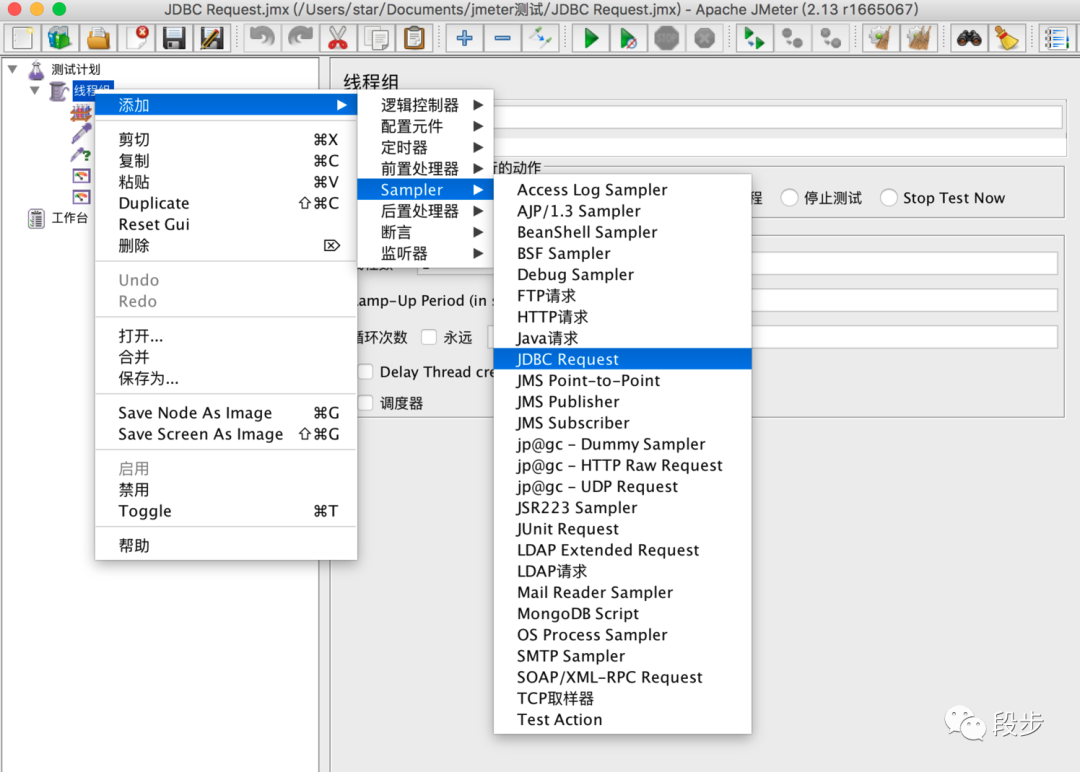Click the Close test plan icon
The width and height of the screenshot is (1080, 772).
pos(136,38)
